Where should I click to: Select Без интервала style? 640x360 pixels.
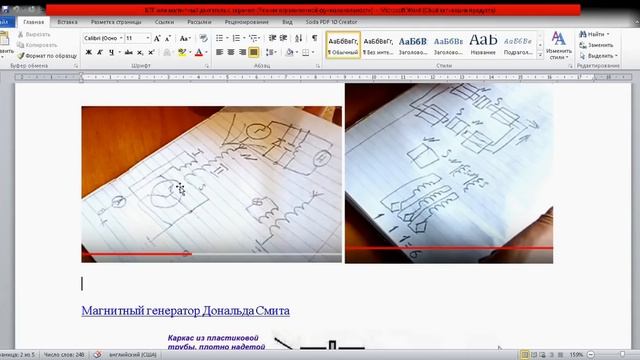378,45
